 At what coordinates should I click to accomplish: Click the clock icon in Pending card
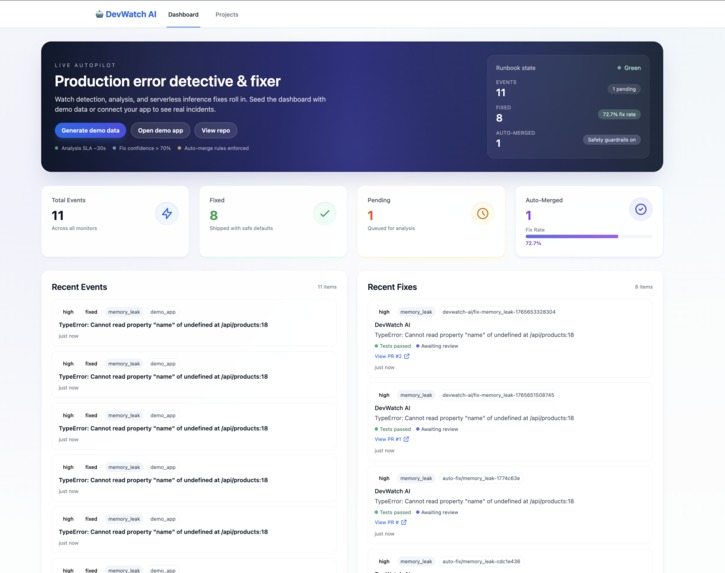483,213
